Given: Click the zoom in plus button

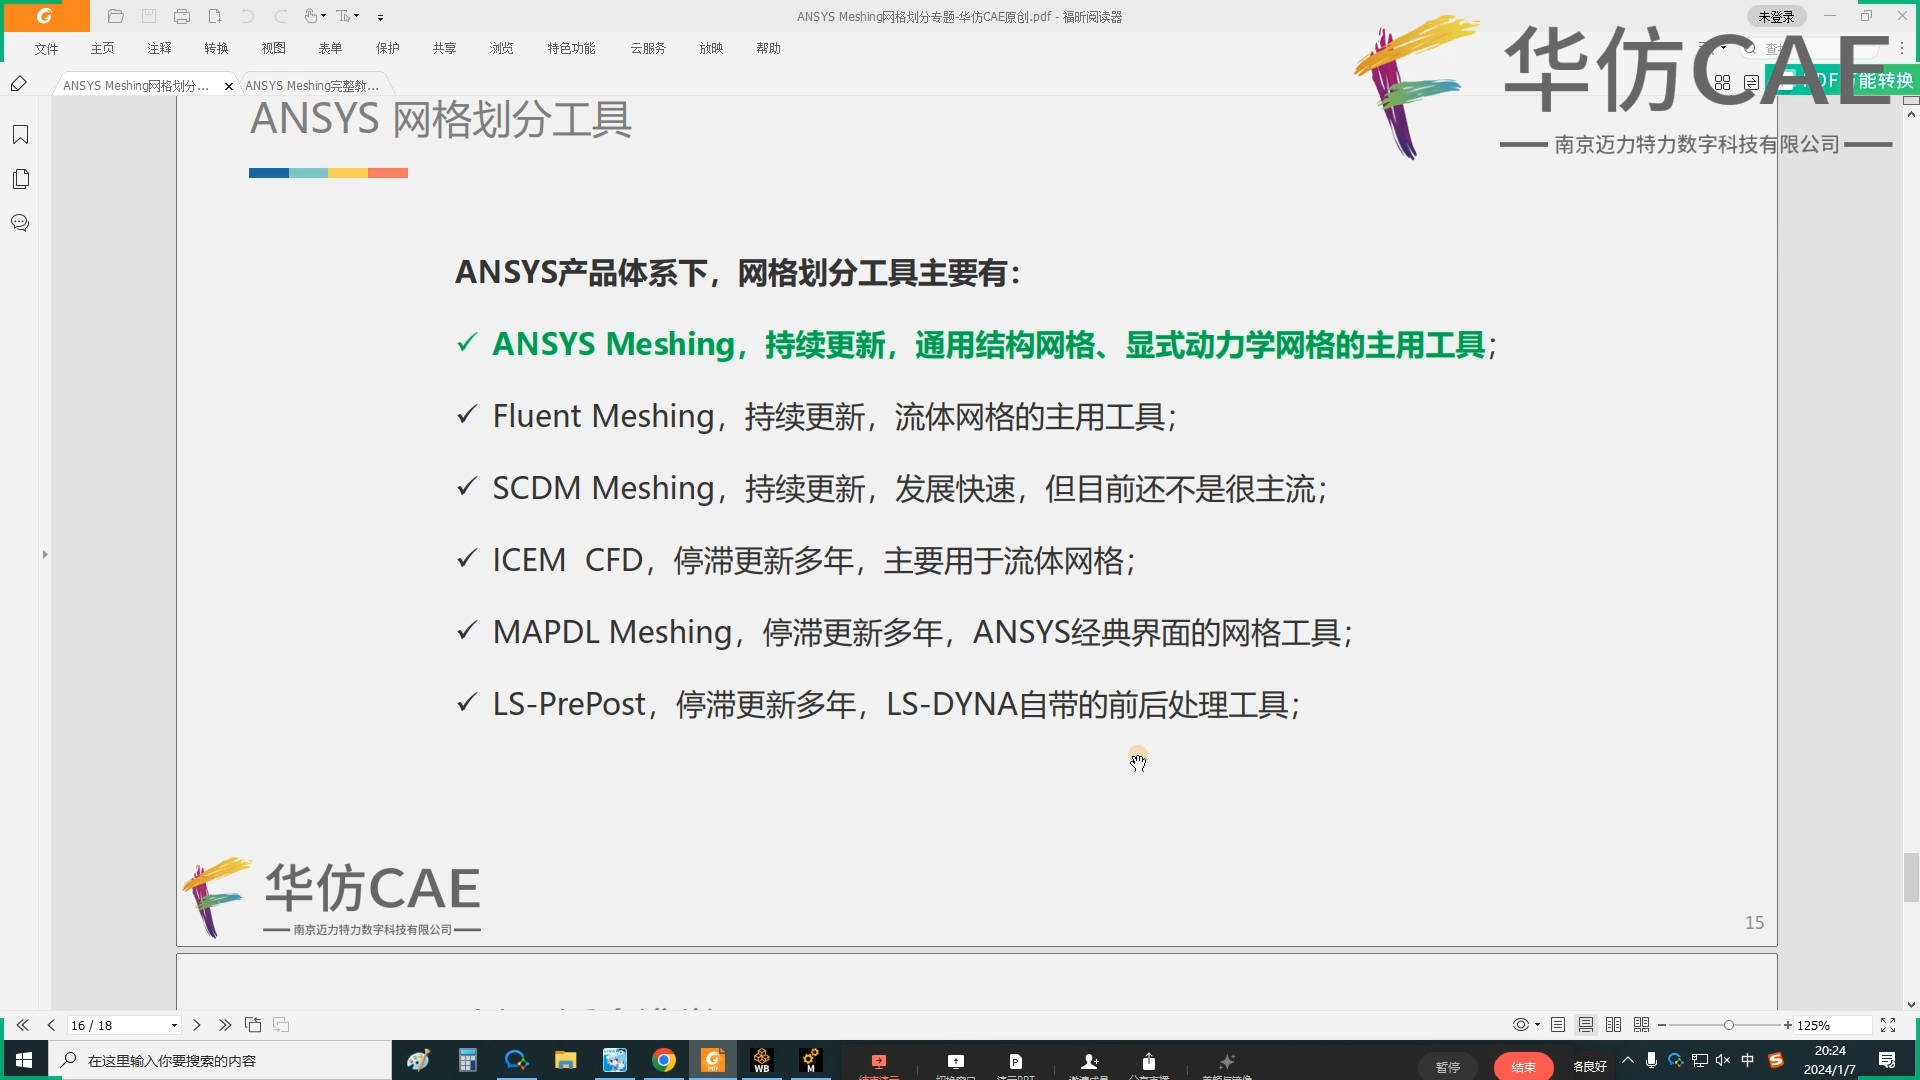Looking at the screenshot, I should click(1788, 1025).
